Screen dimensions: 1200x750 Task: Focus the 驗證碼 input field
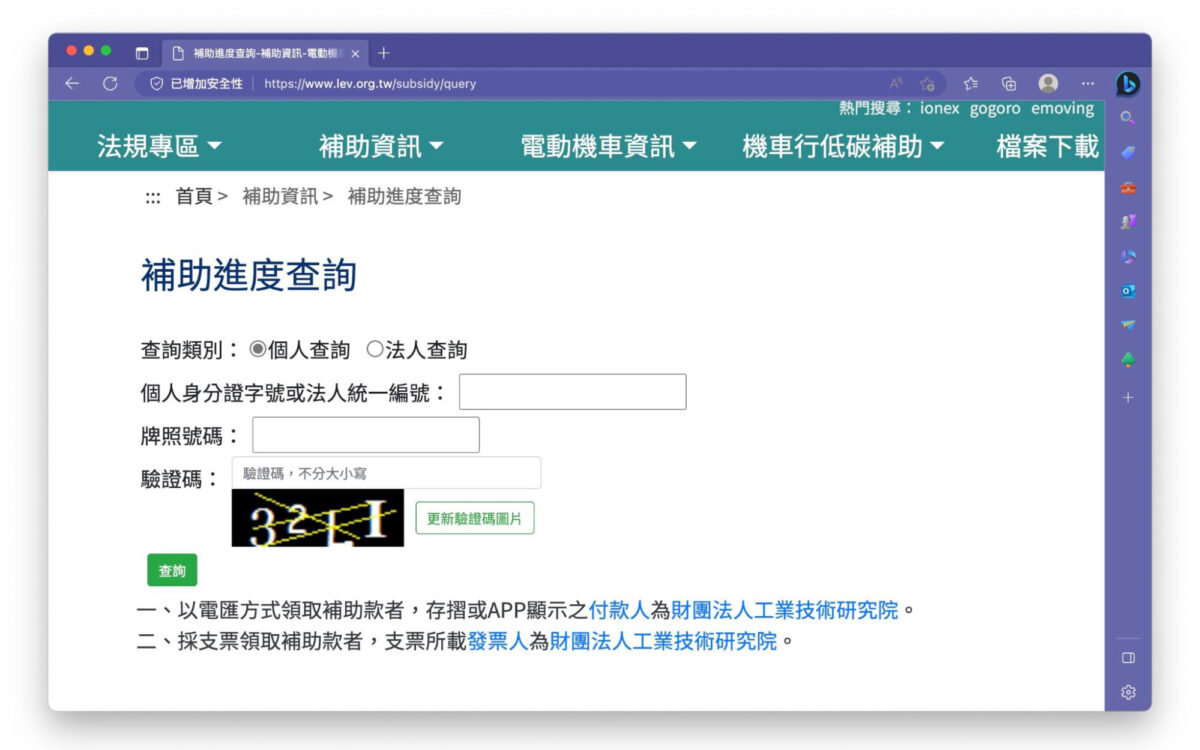point(386,473)
